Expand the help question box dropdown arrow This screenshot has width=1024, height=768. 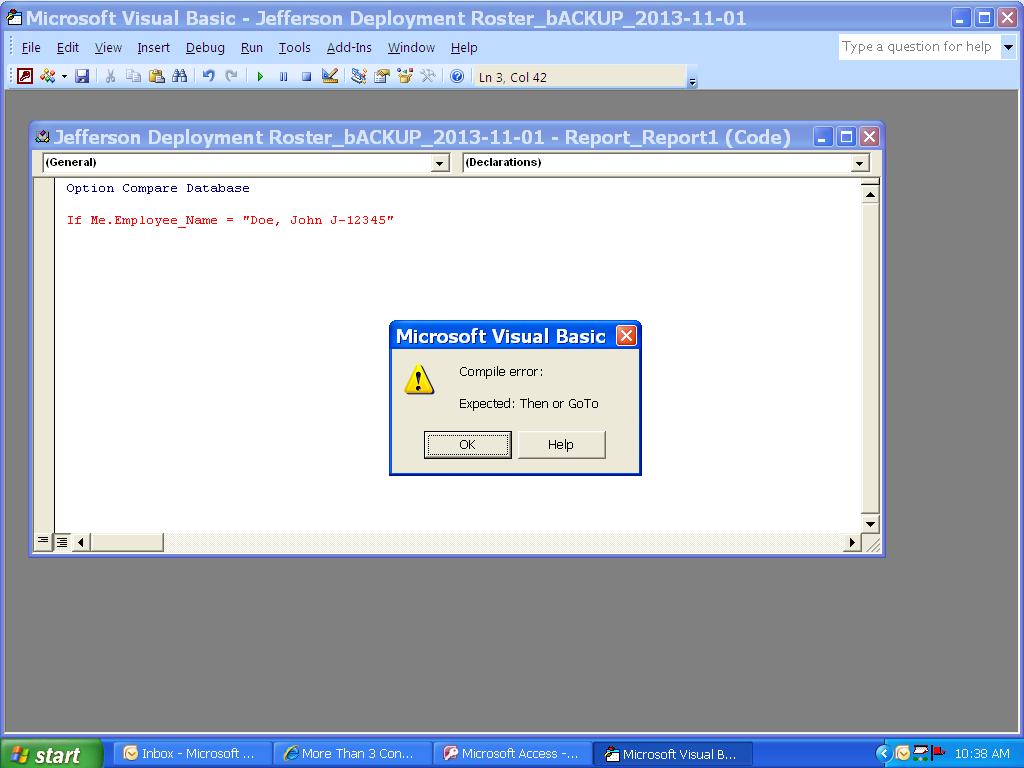point(1008,47)
